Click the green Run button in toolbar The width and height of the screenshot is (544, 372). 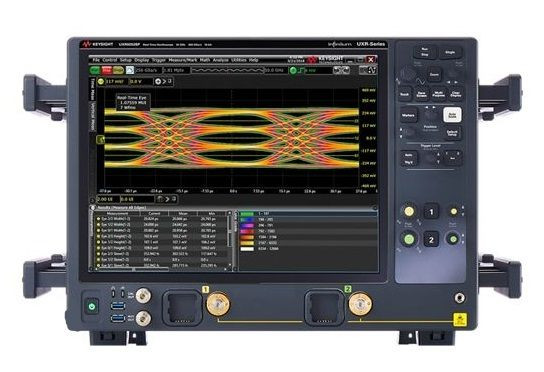tap(95, 70)
